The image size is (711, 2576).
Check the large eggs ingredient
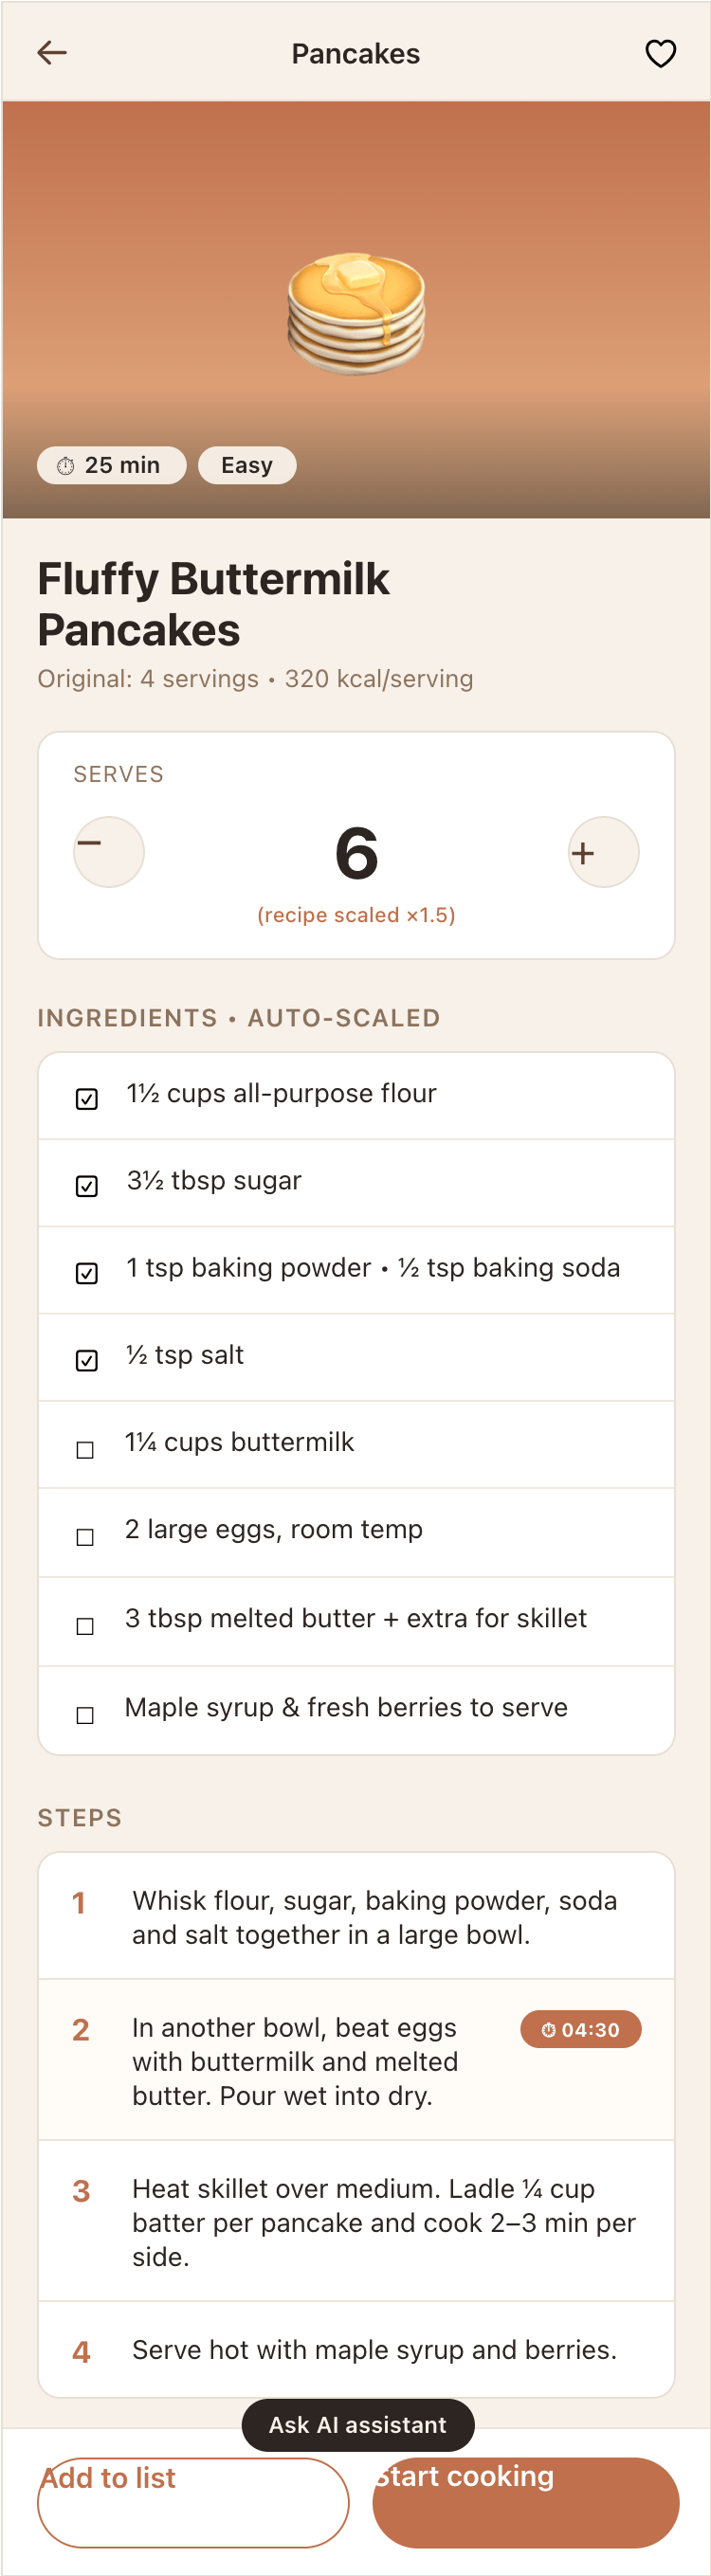[85, 1536]
